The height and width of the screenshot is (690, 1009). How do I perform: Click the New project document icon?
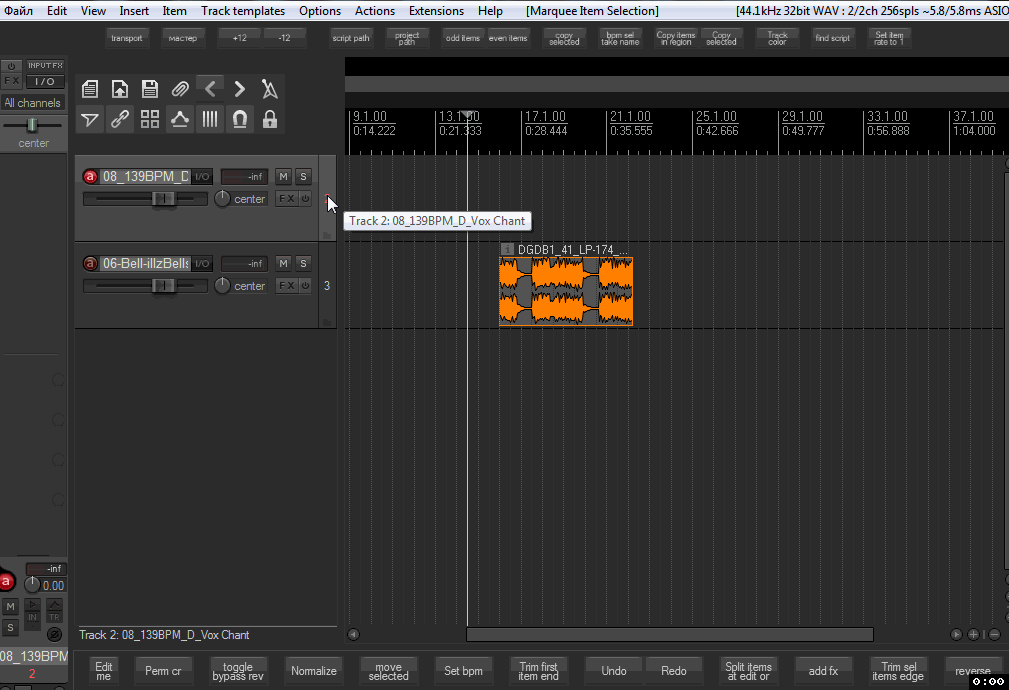pyautogui.click(x=90, y=89)
